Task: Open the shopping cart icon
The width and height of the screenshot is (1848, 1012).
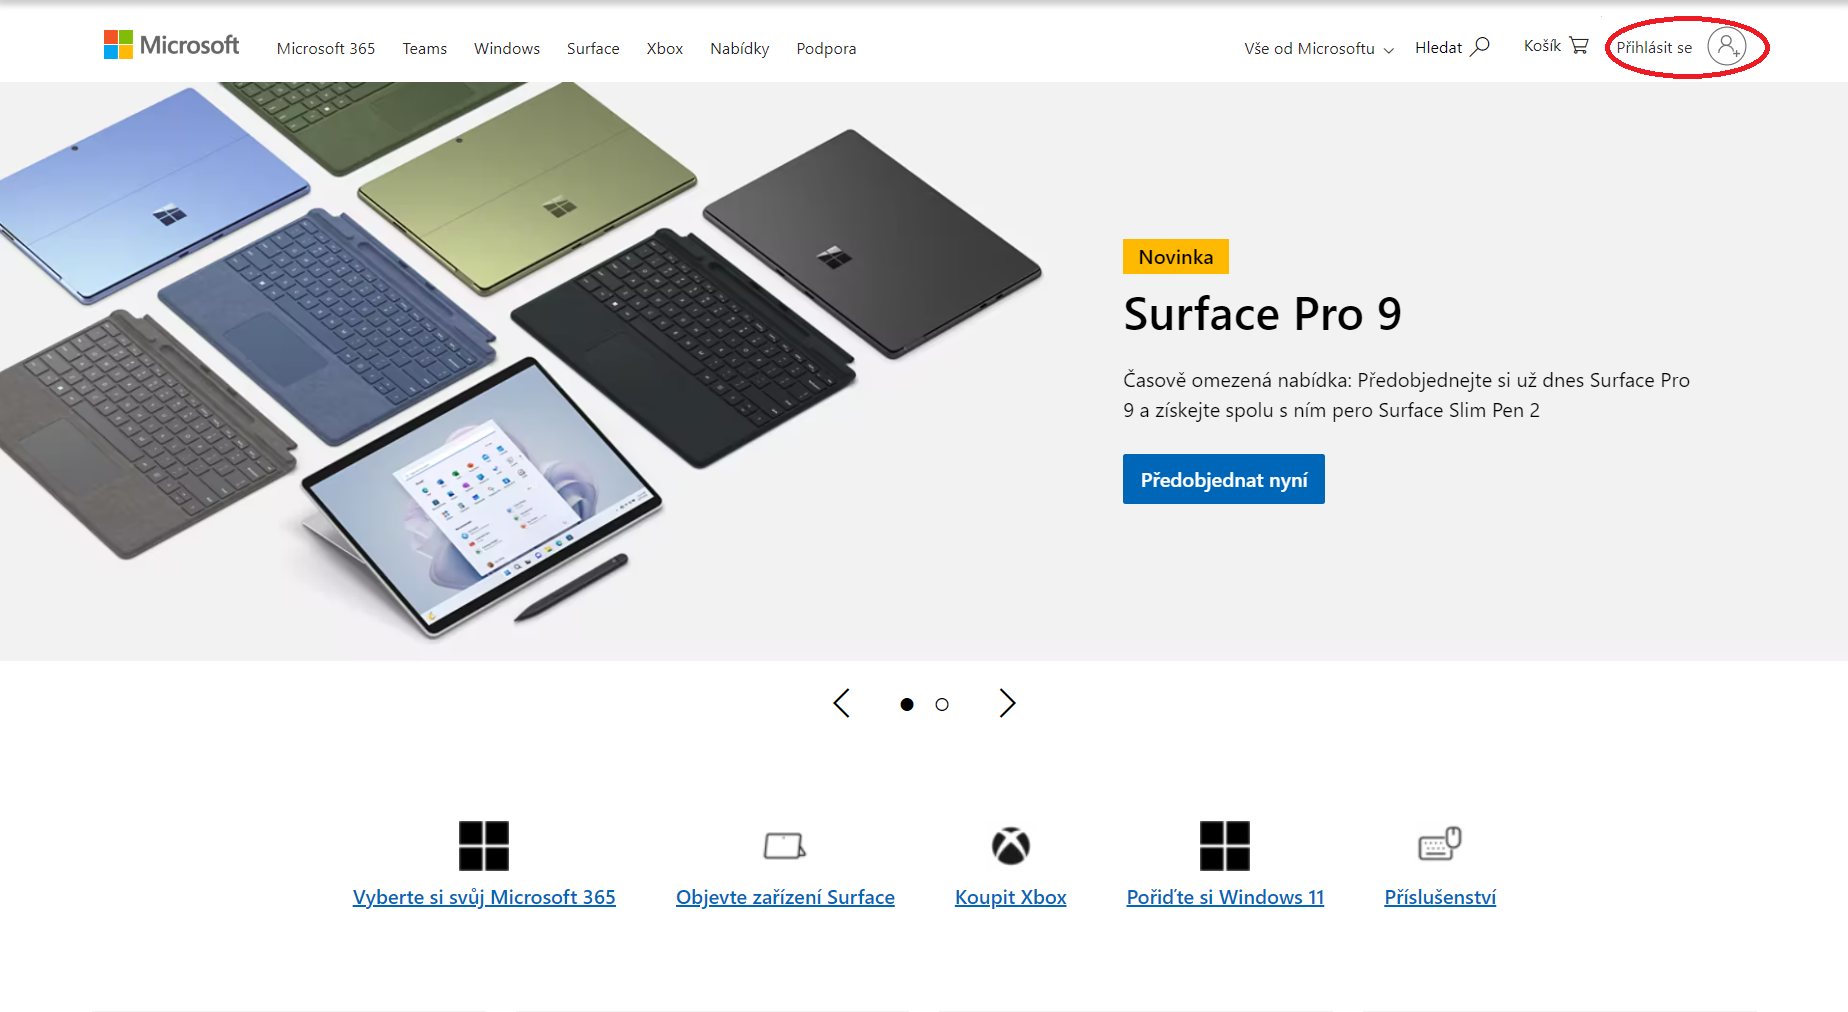Action: tap(1579, 45)
